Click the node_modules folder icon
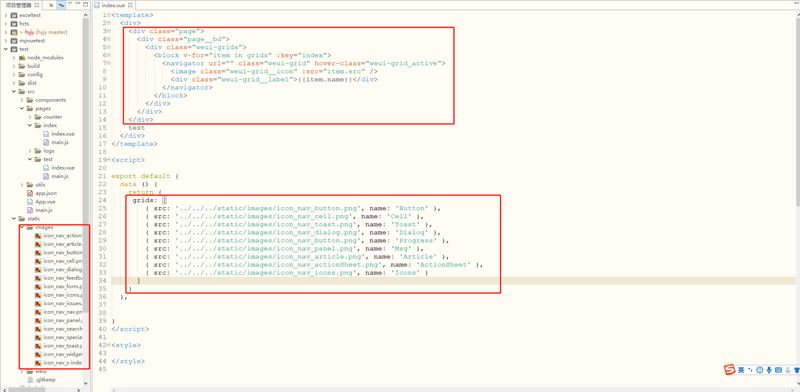 [x=22, y=58]
